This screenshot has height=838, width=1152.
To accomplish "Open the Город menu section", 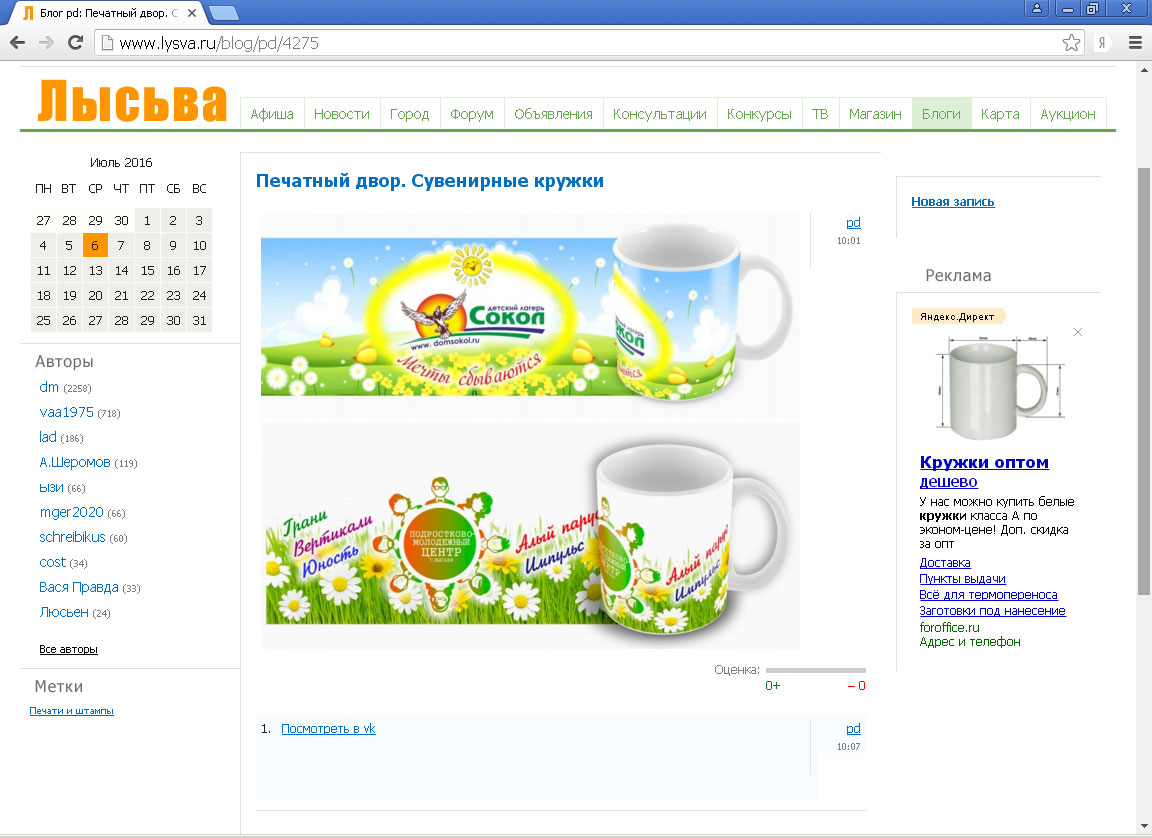I will tap(409, 114).
